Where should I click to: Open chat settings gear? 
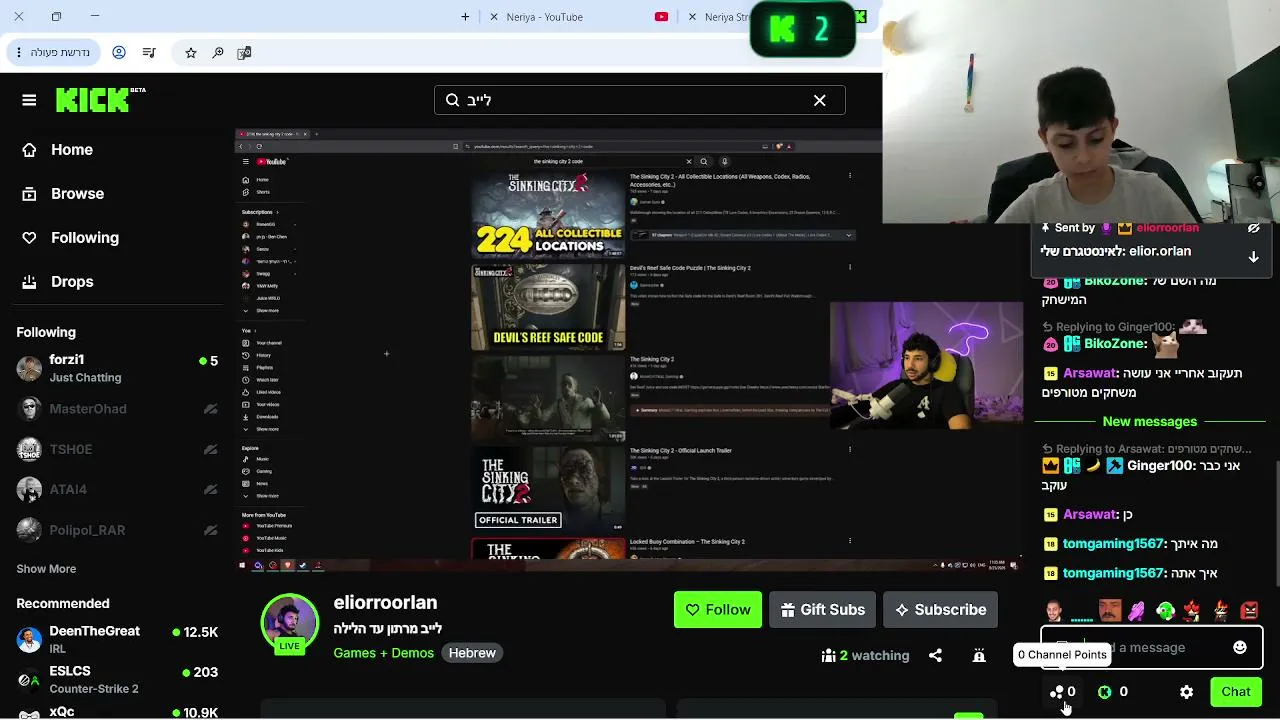pos(1186,692)
